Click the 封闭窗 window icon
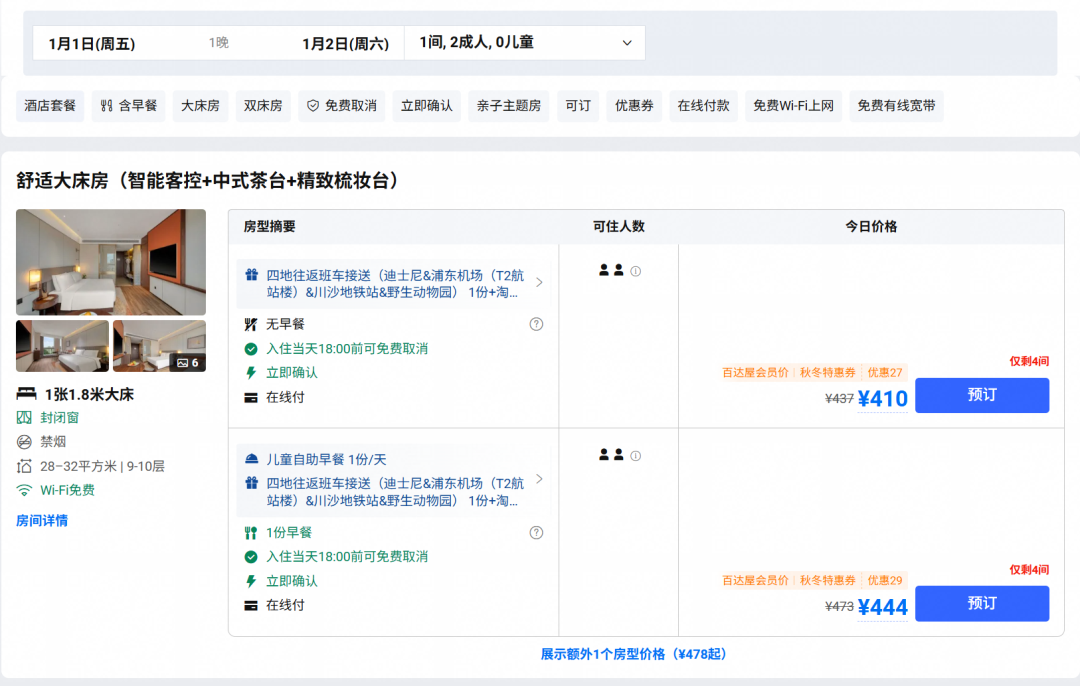1080x686 pixels. (24, 417)
